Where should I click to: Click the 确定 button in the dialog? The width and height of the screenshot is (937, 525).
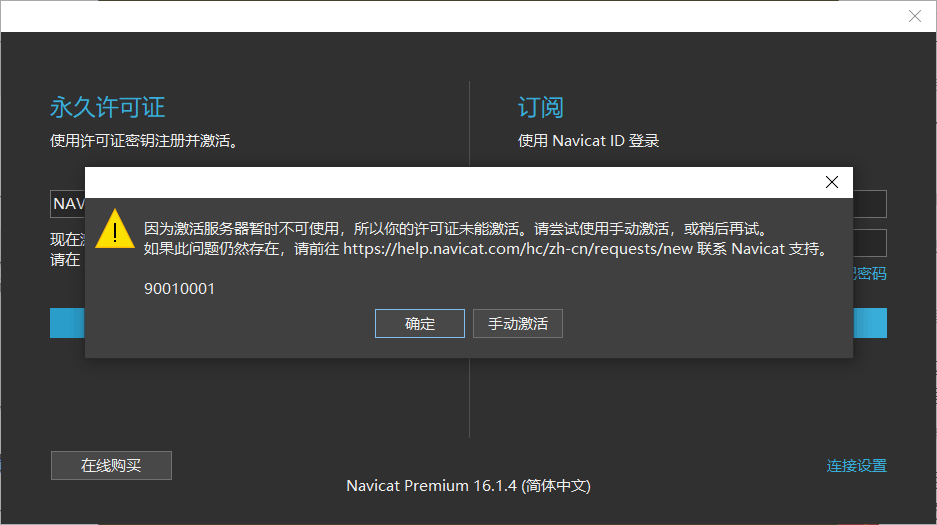(419, 323)
